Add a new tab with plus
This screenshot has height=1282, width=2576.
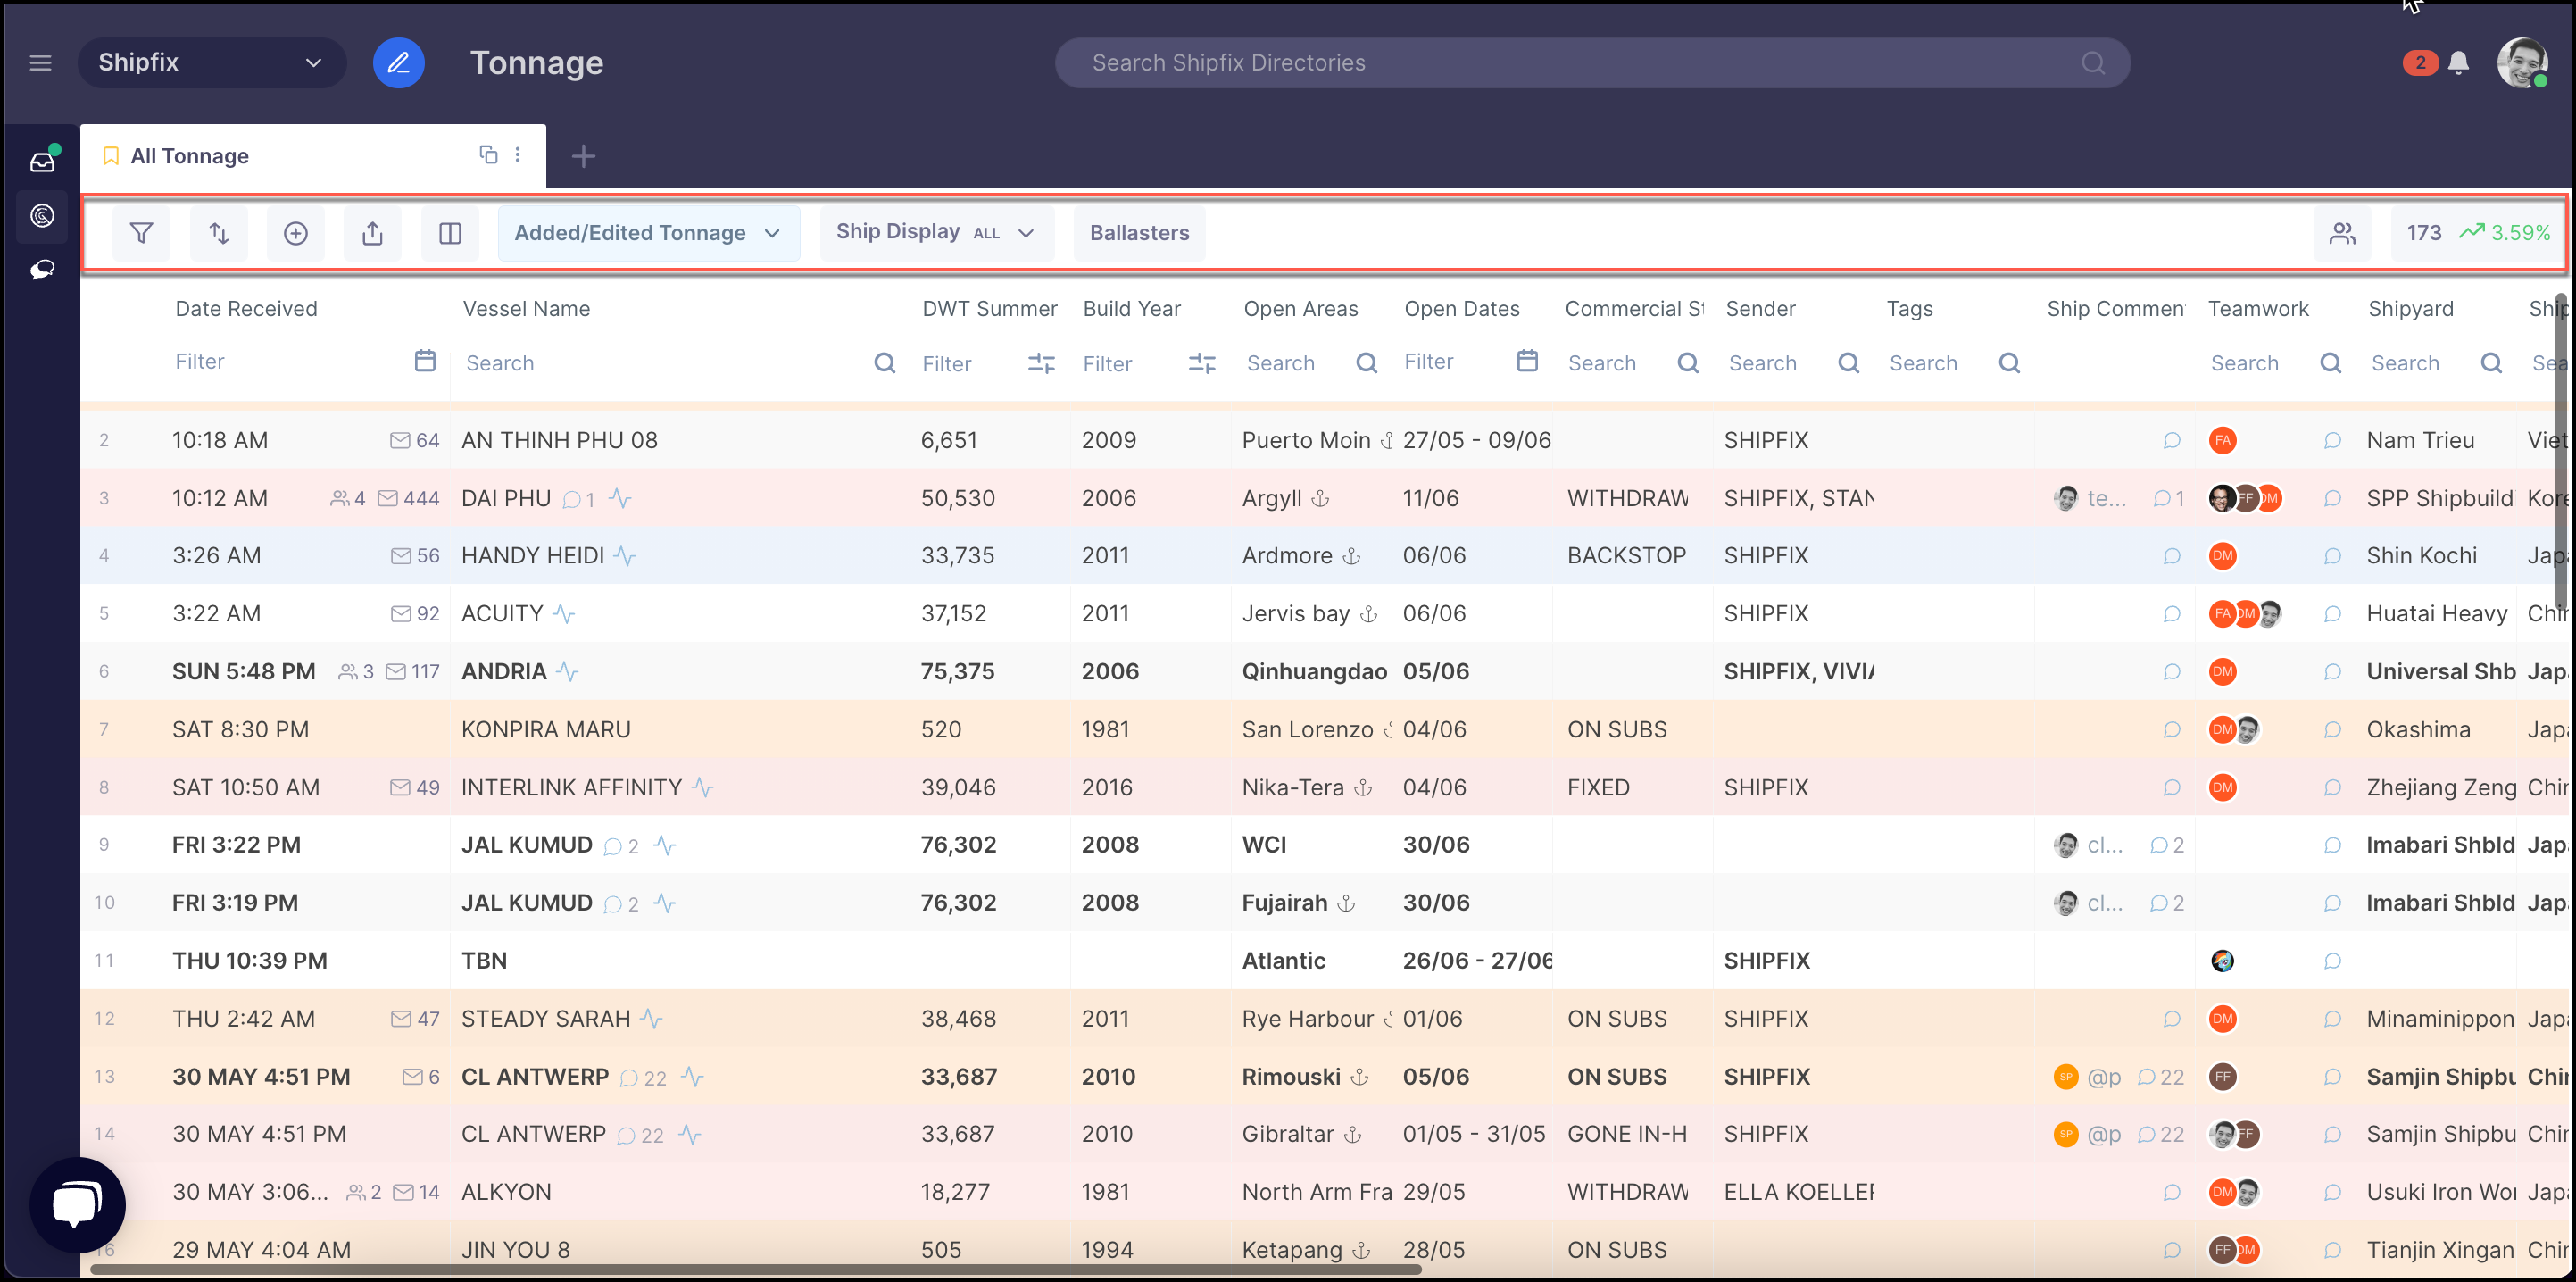(x=584, y=156)
